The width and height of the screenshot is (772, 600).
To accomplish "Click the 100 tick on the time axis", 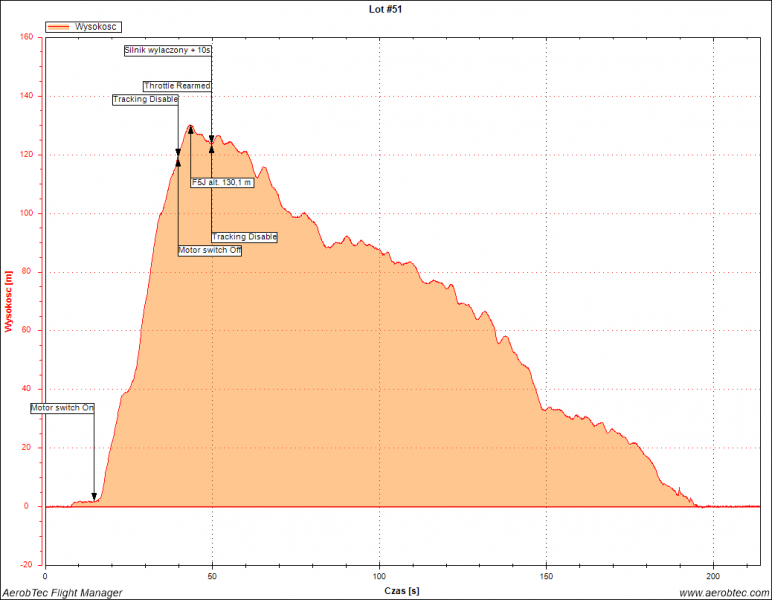I will [379, 577].
